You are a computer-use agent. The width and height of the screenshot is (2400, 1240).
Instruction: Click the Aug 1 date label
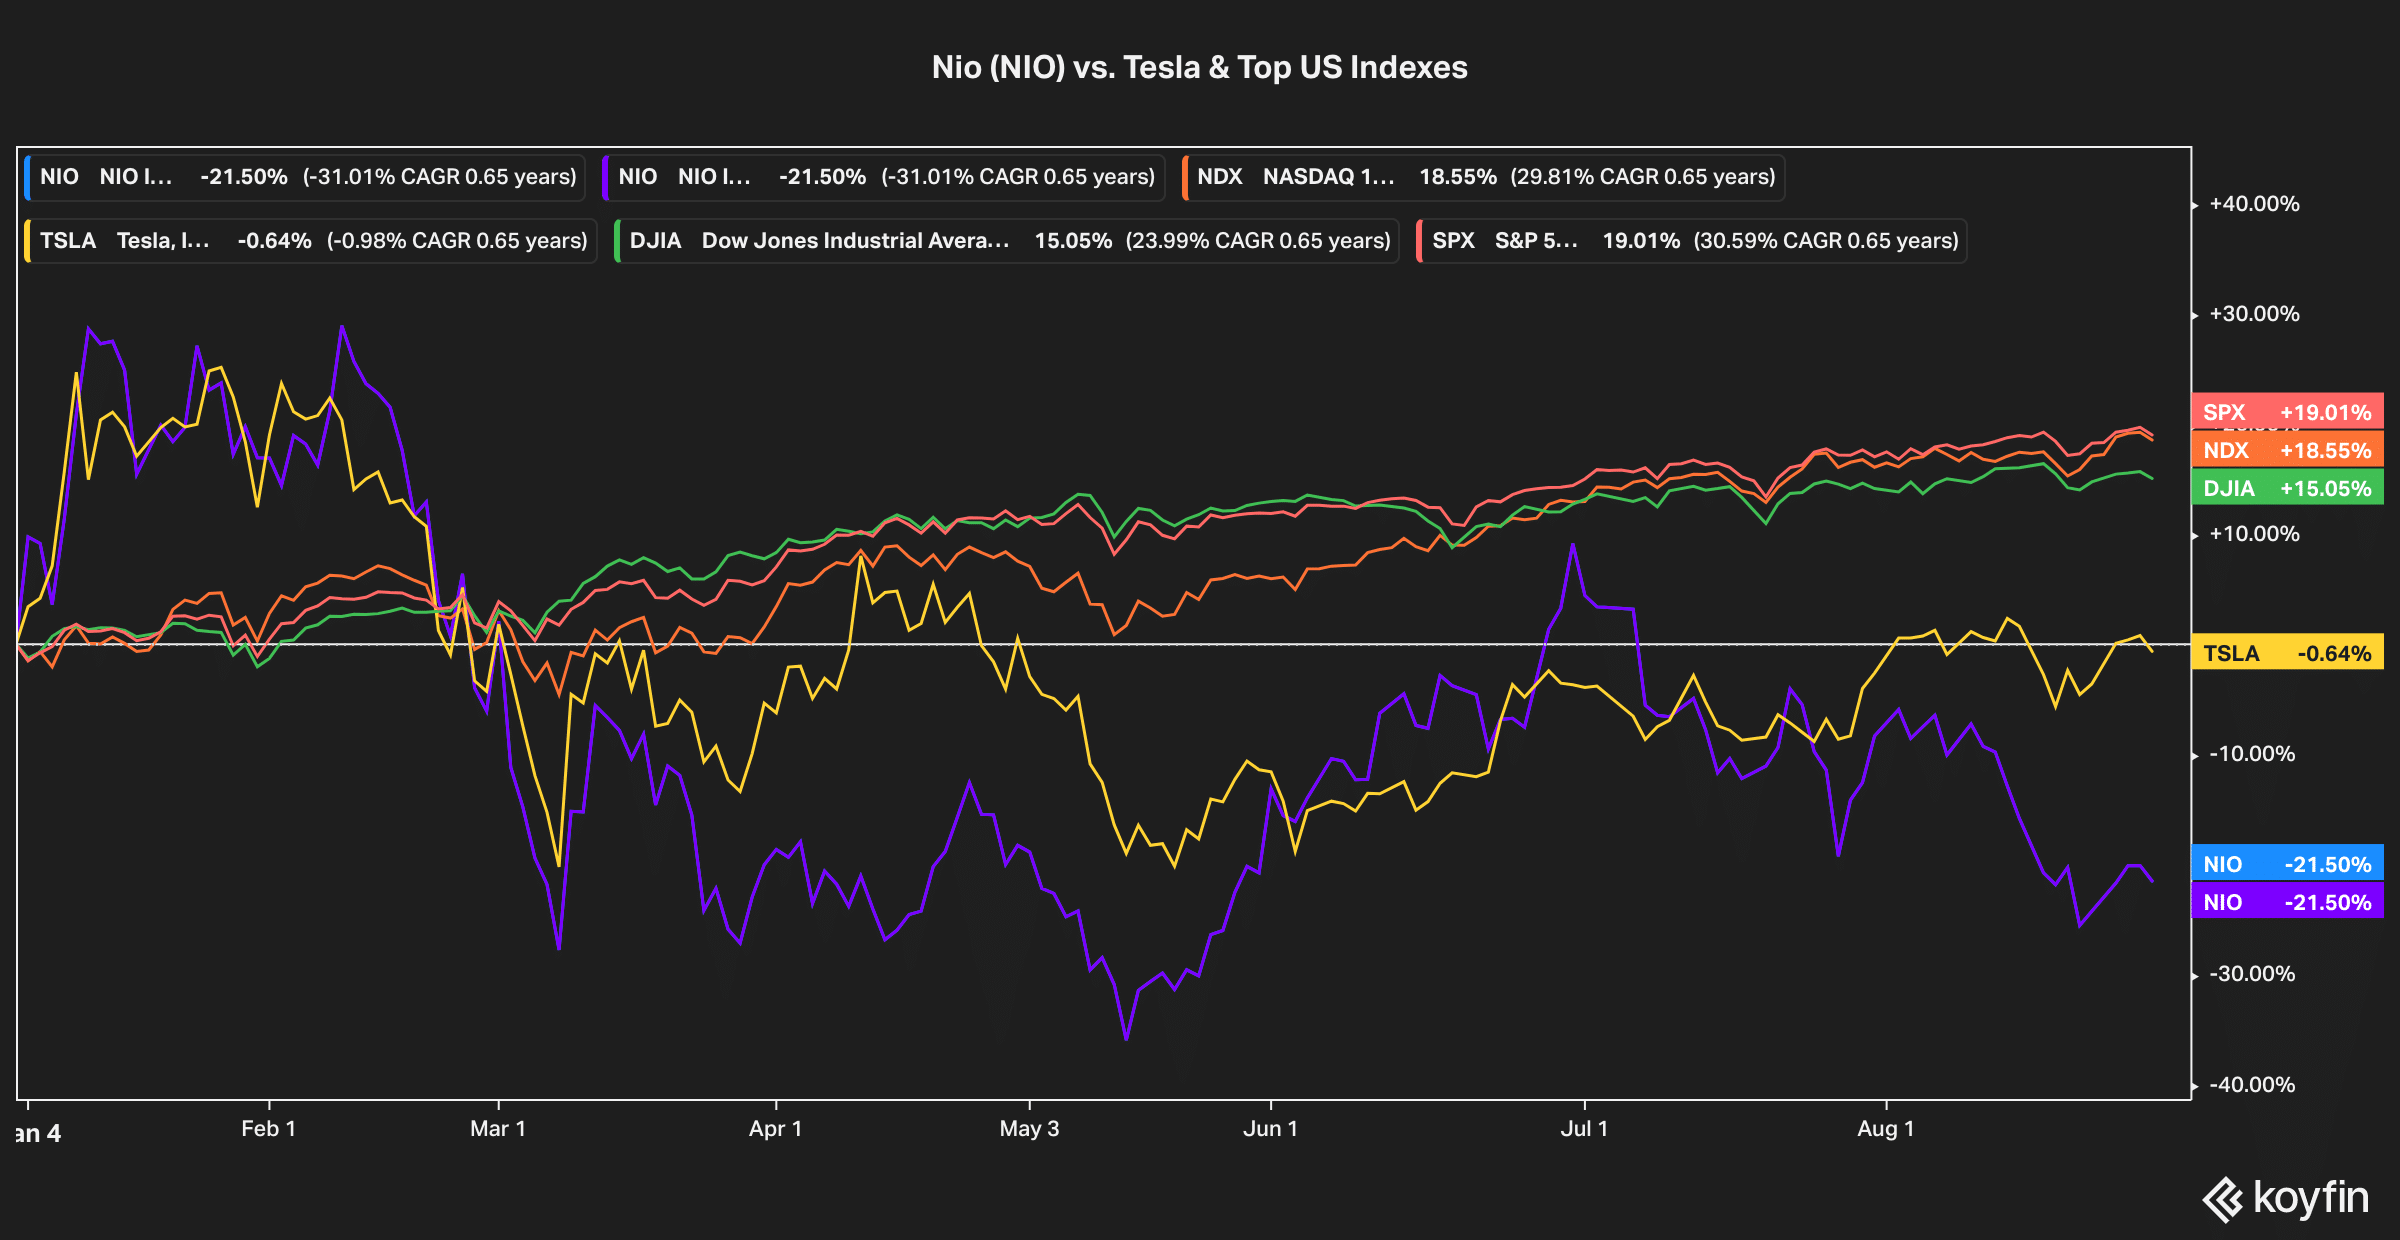tap(1885, 1129)
